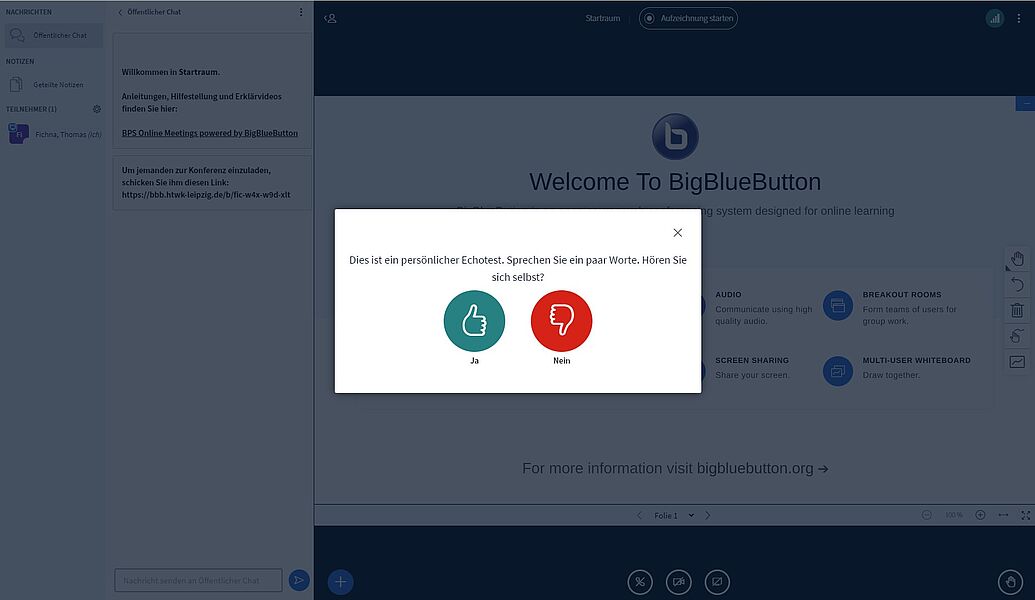Clear all annotations with trash icon
This screenshot has height=600, width=1035.
click(x=1017, y=310)
